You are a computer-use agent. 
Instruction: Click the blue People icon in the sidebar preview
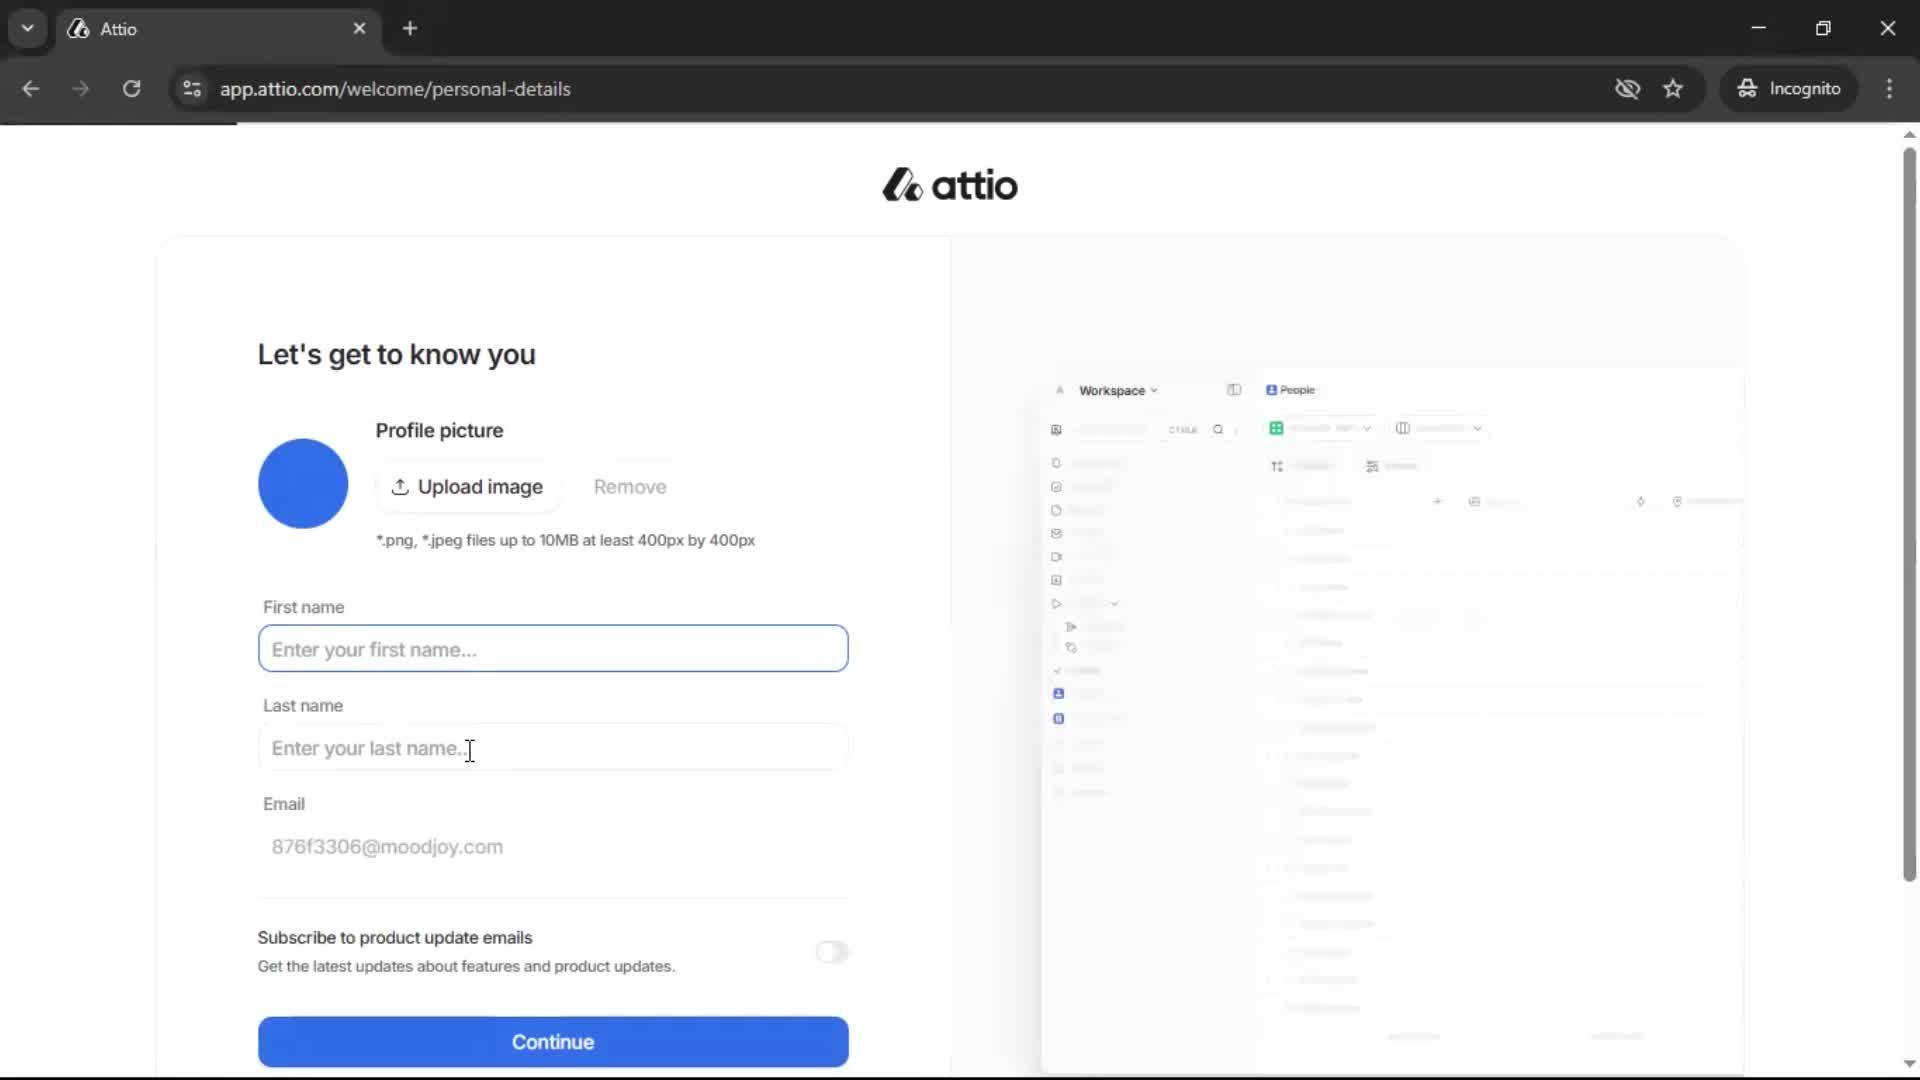click(1059, 693)
